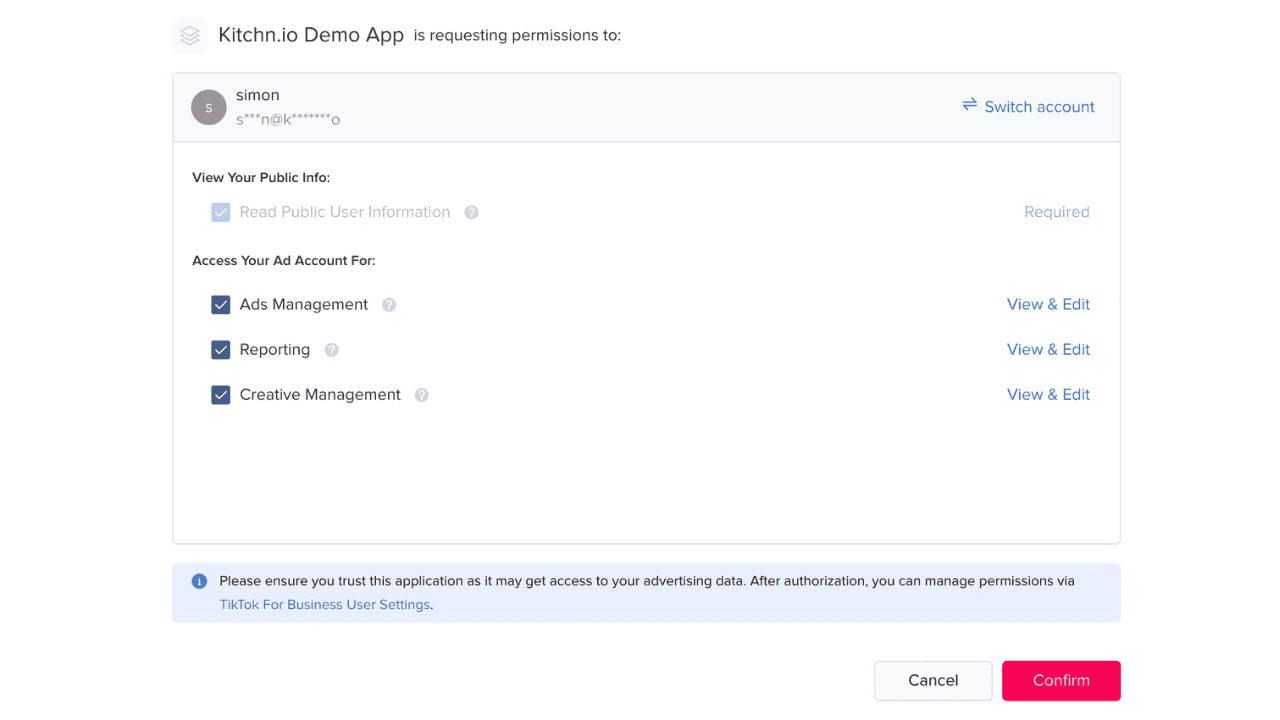Click the switch arrows icon beside Switch account
This screenshot has height=720, width=1280.
pyautogui.click(x=968, y=105)
